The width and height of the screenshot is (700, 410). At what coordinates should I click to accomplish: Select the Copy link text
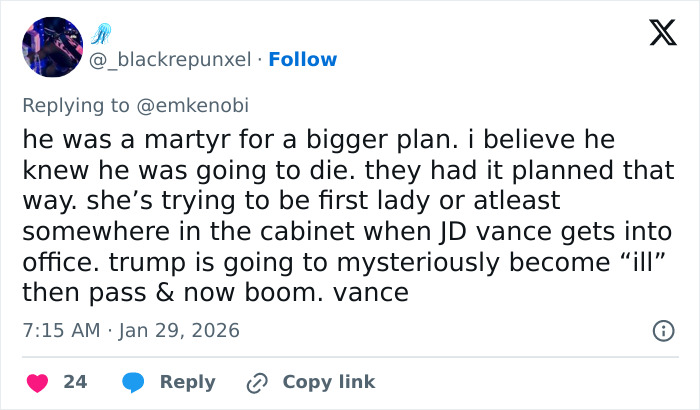click(x=329, y=382)
